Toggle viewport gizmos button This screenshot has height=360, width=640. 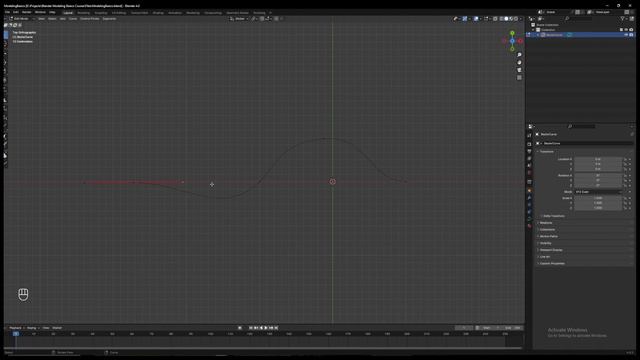click(465, 19)
